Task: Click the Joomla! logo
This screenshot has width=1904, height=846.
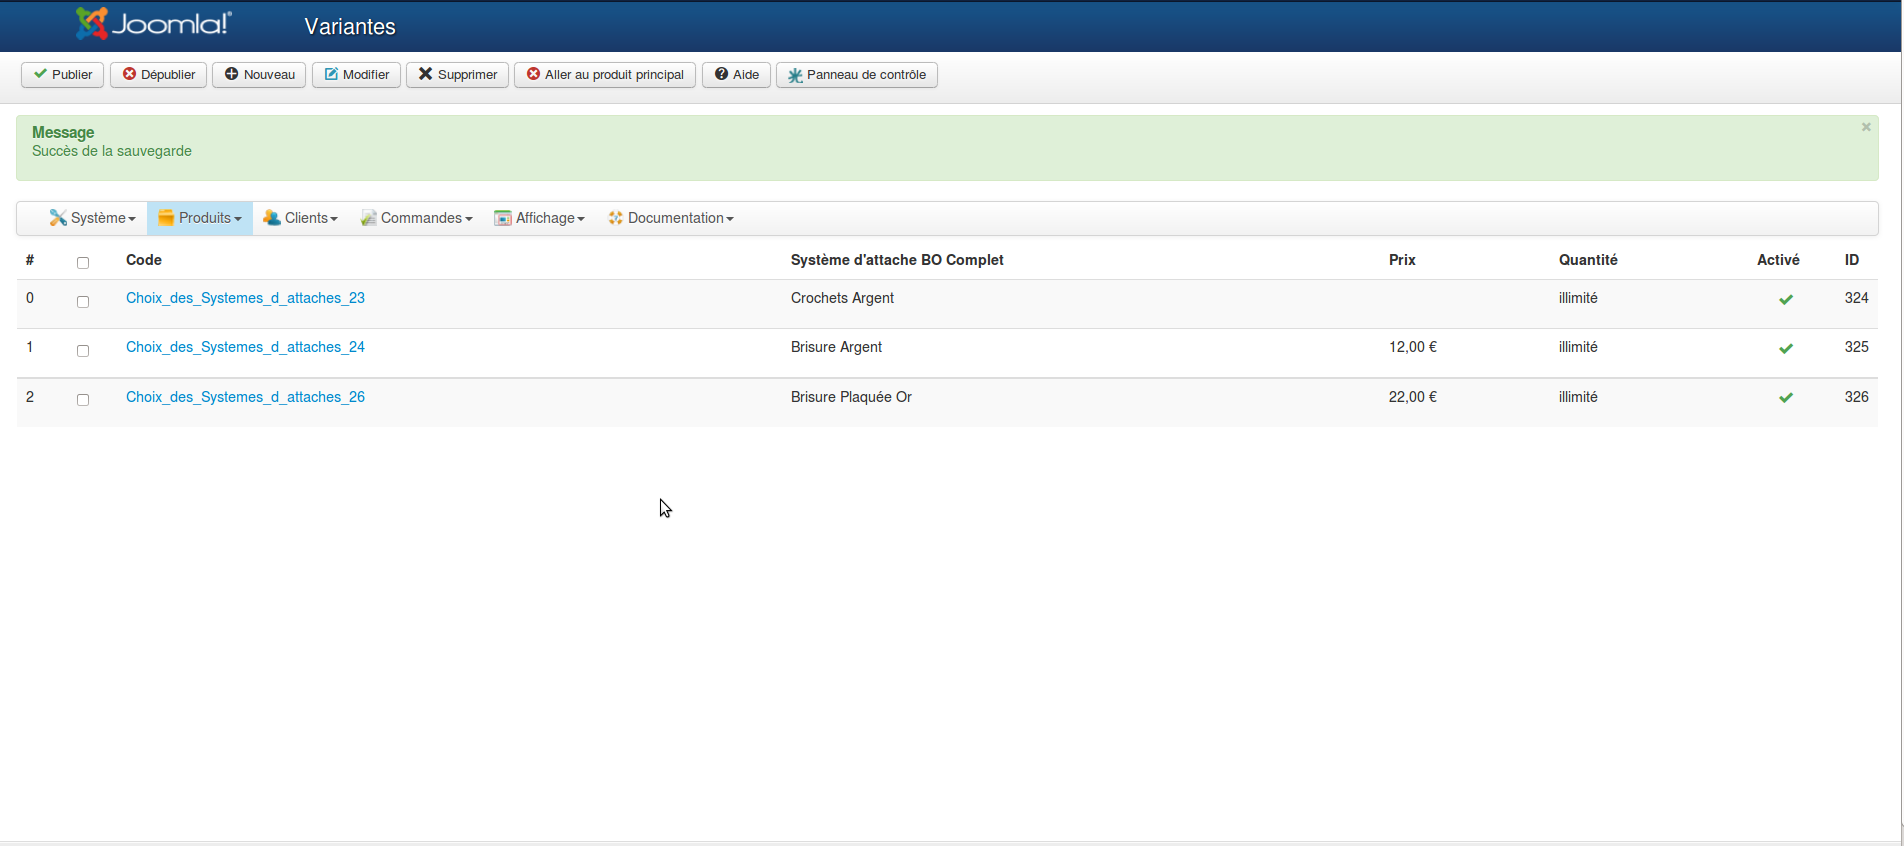Action: point(154,23)
